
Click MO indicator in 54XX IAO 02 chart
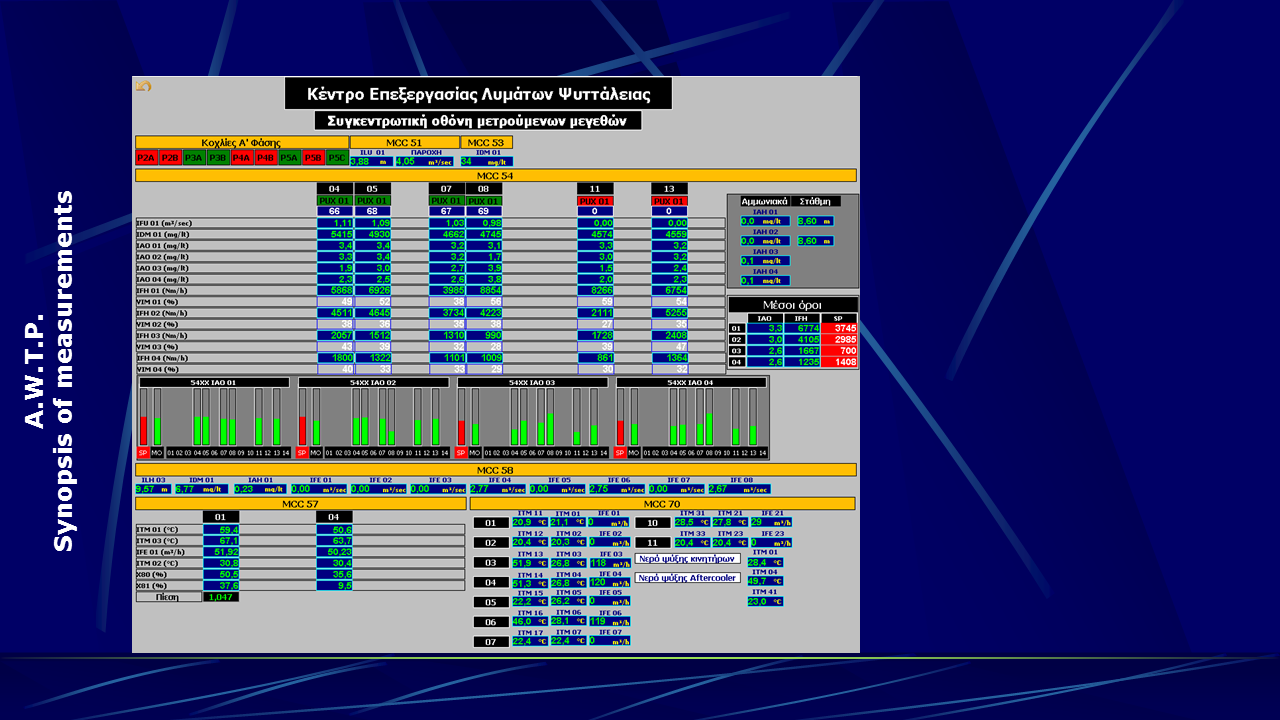pyautogui.click(x=315, y=453)
